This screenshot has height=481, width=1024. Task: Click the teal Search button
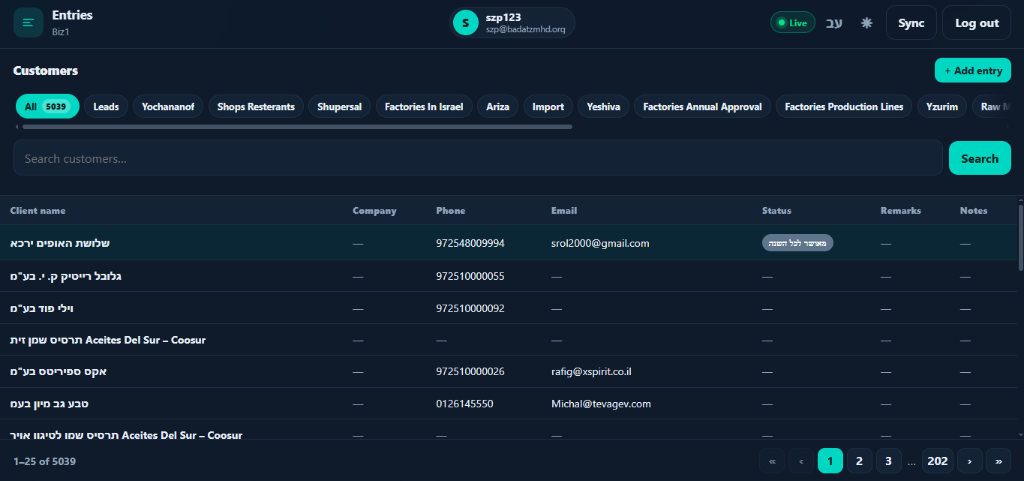(980, 158)
